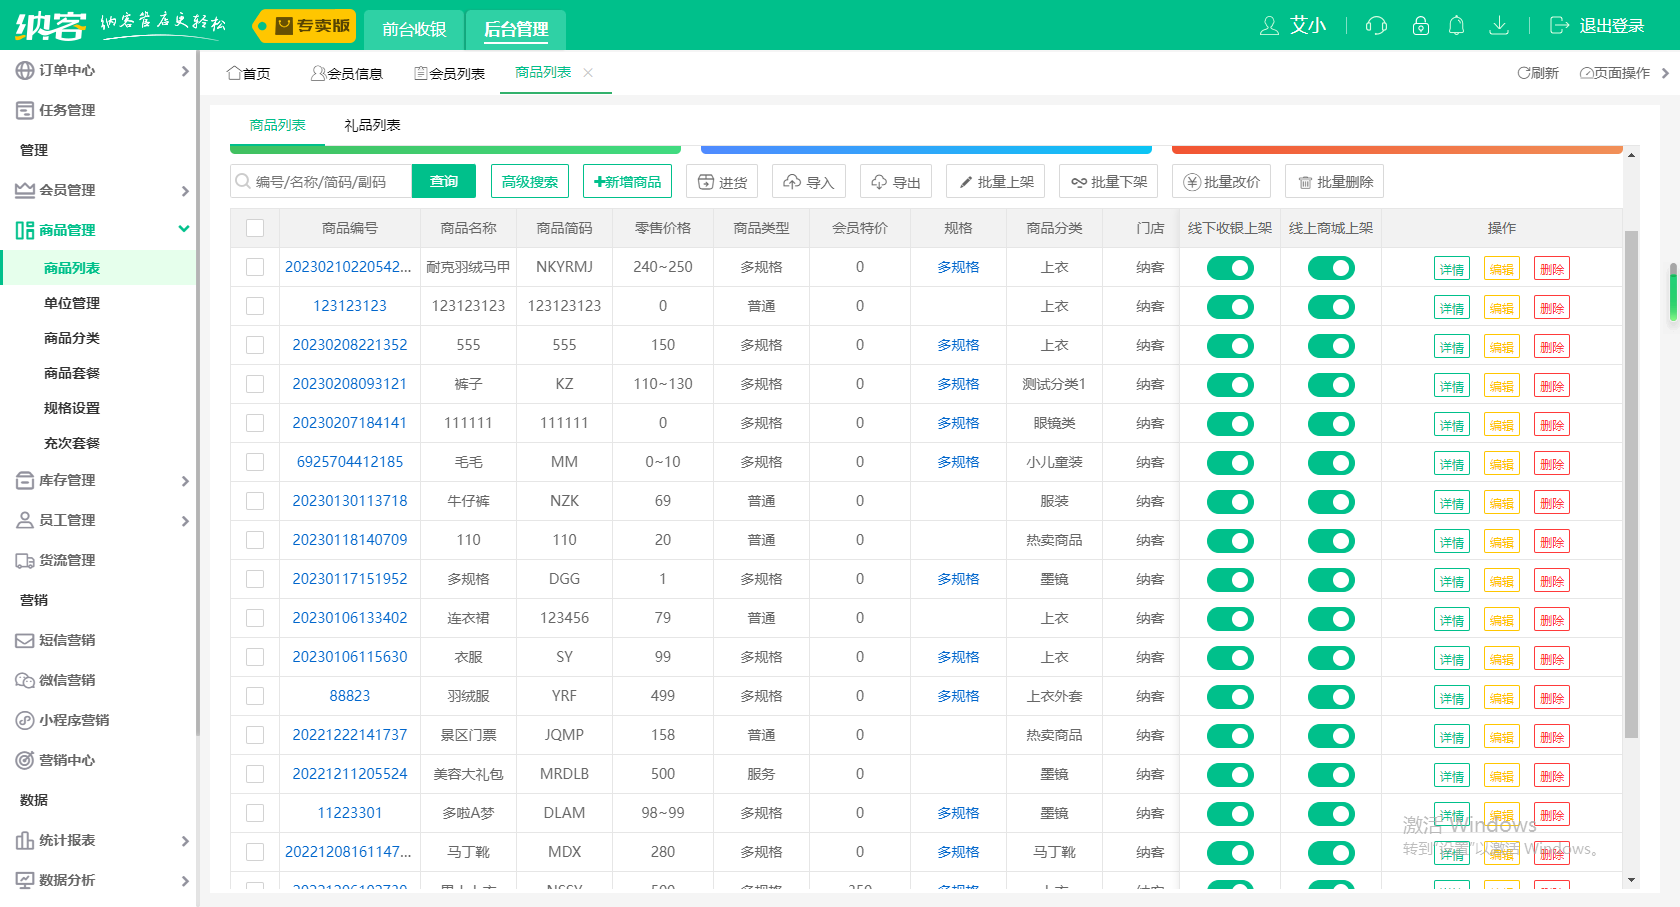Screen dimensions: 1680x907
Task: Click the 查询 search button
Action: coord(444,181)
